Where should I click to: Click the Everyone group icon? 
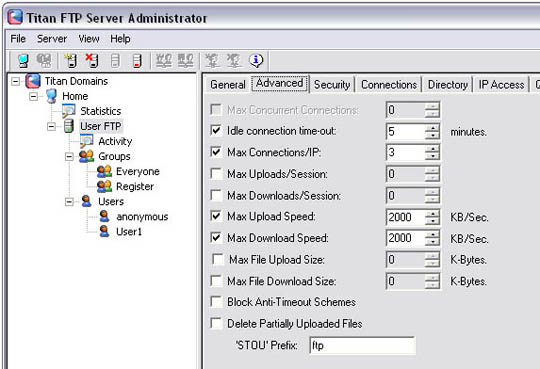click(104, 171)
